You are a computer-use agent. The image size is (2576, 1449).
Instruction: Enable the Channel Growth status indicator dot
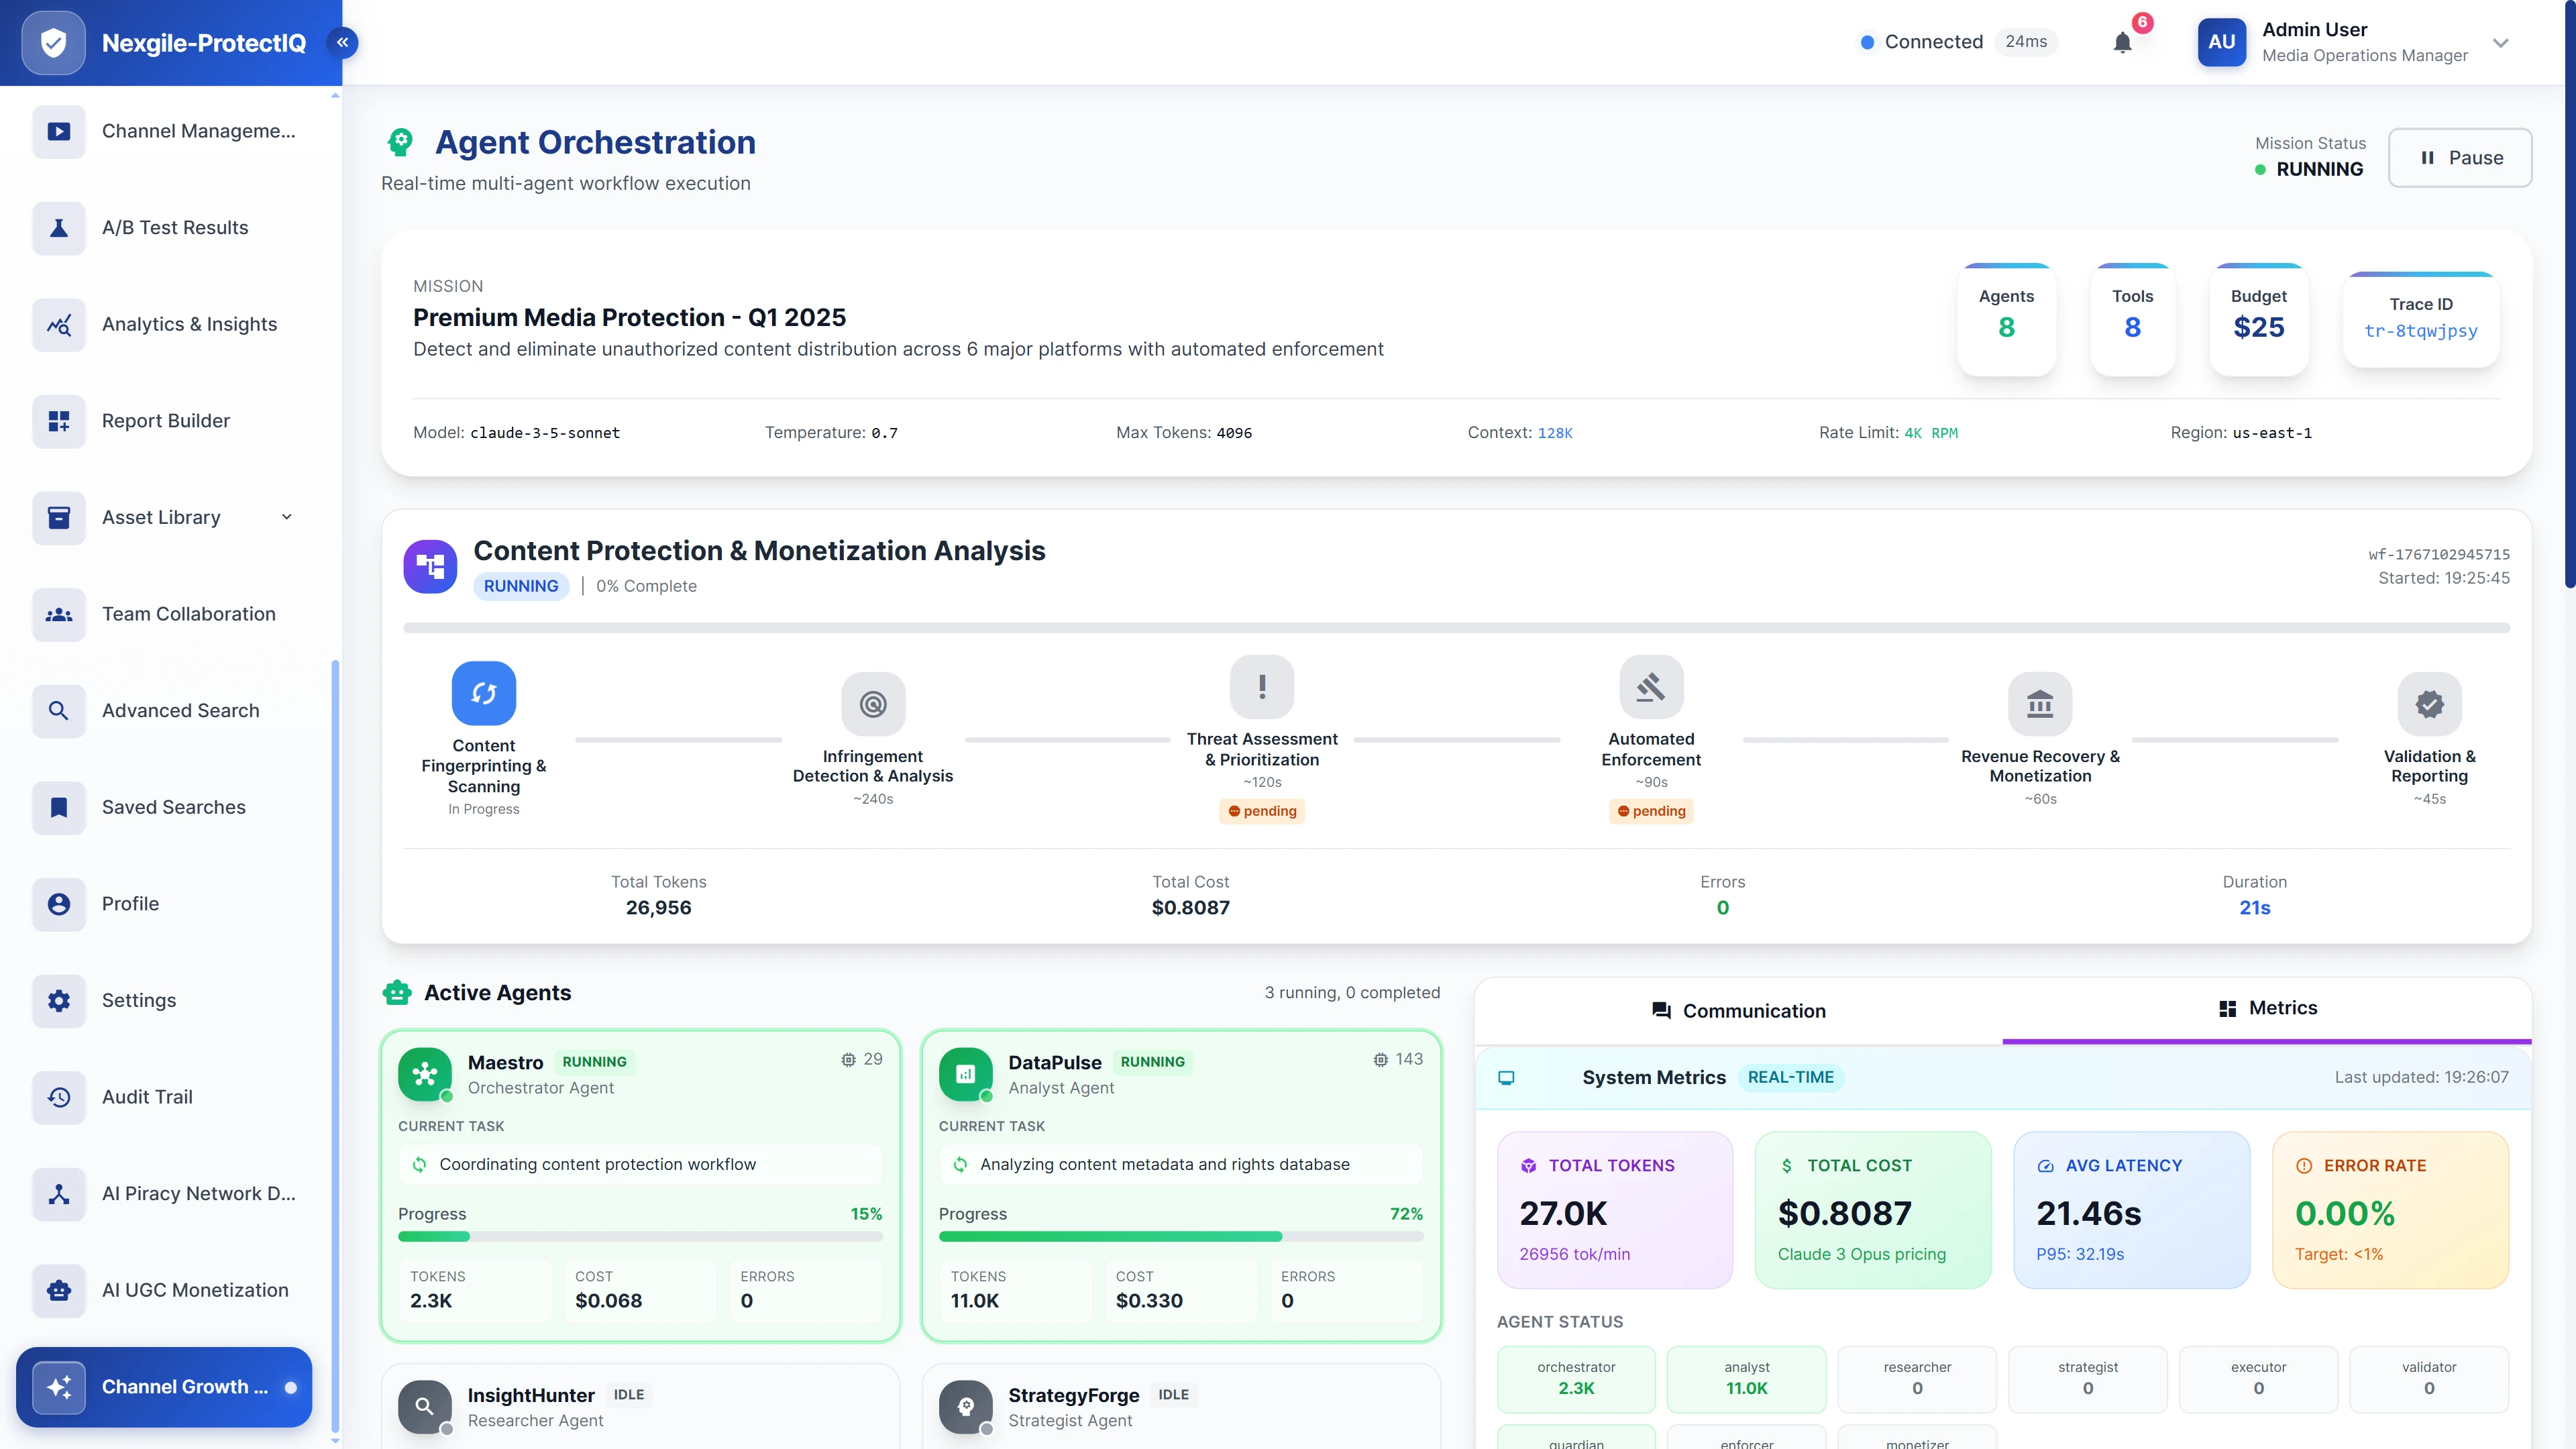pyautogui.click(x=291, y=1387)
